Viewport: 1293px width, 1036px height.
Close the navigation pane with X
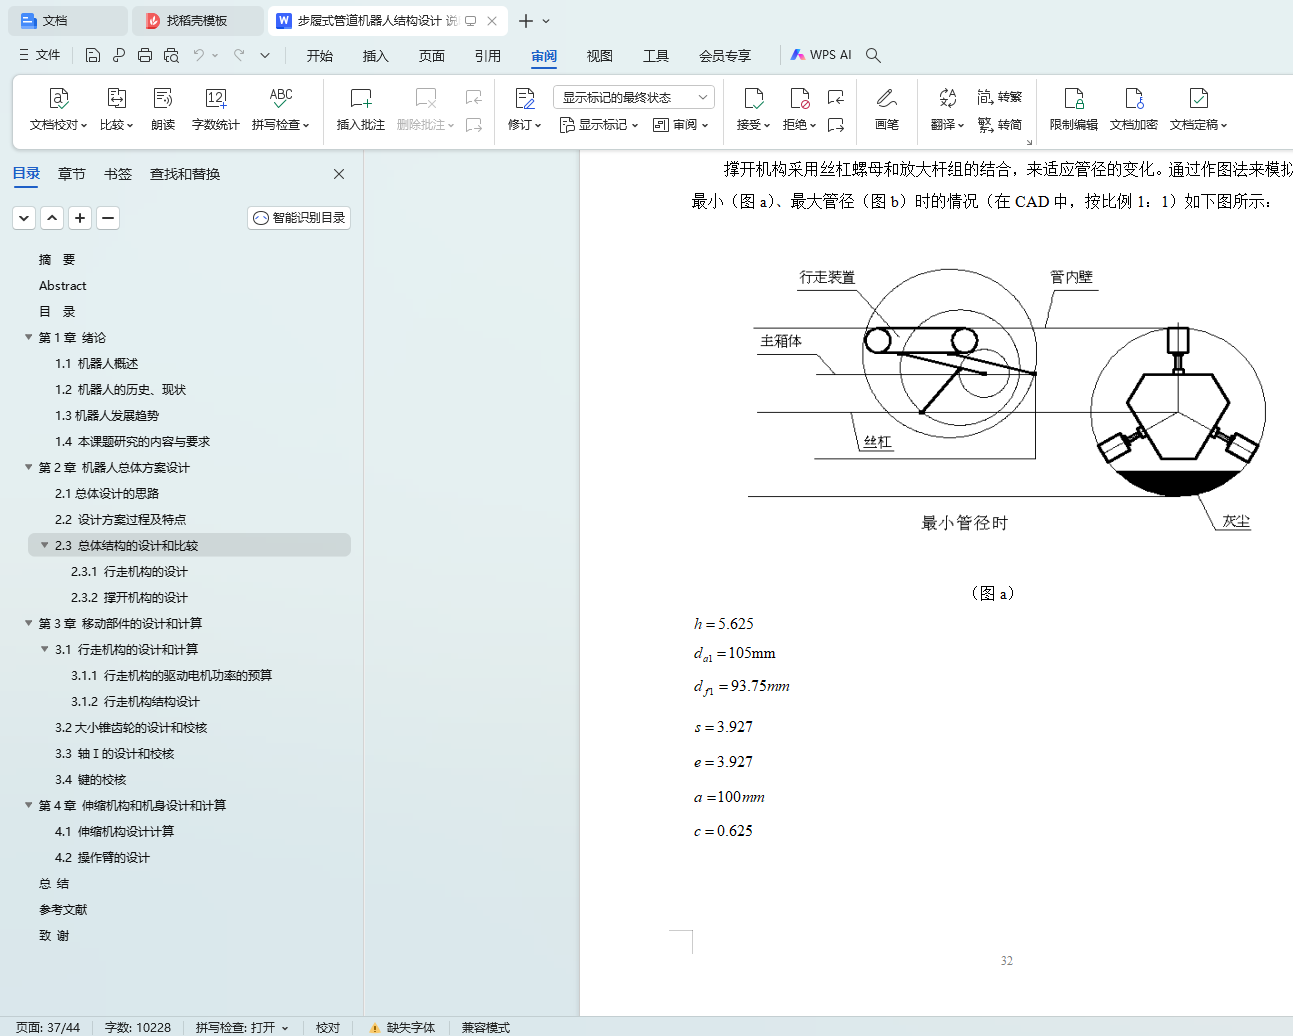tap(339, 174)
